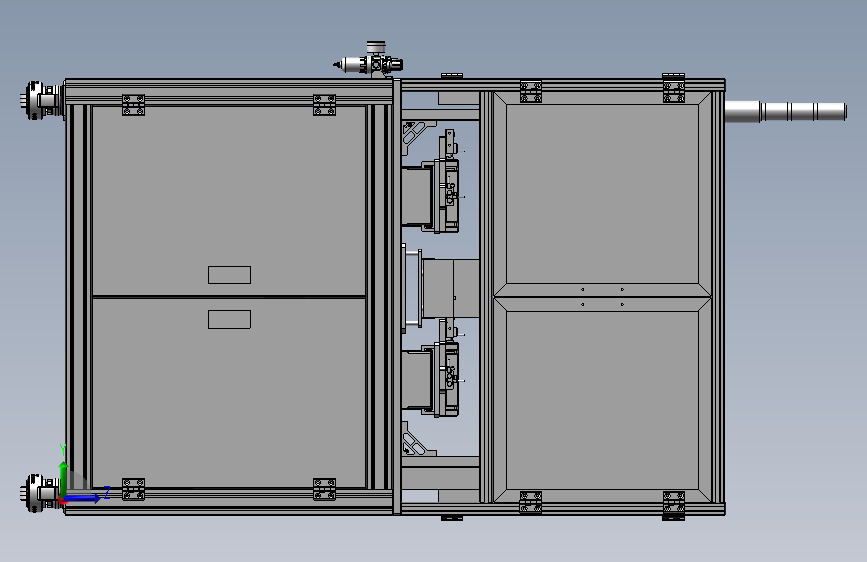
Task: Select the upper half of the left door panel
Action: (228, 201)
